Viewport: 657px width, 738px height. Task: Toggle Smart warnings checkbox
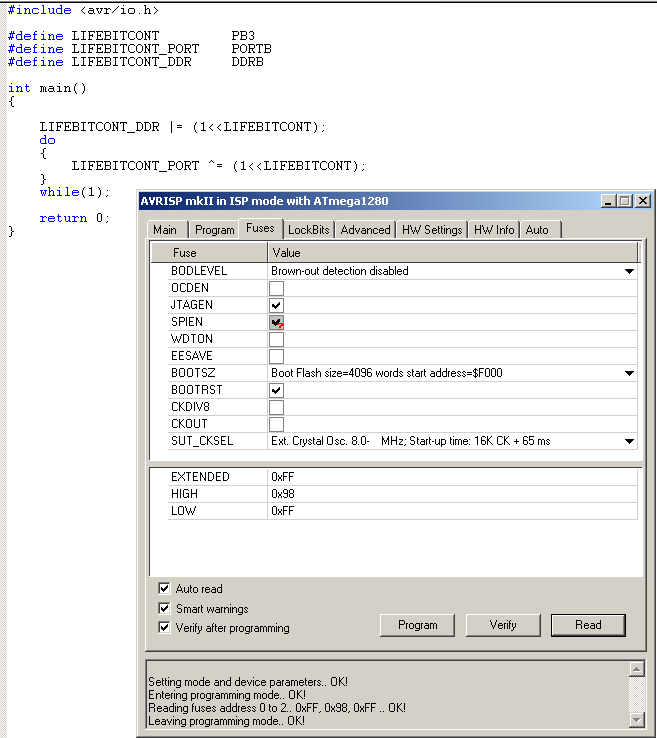pyautogui.click(x=164, y=608)
